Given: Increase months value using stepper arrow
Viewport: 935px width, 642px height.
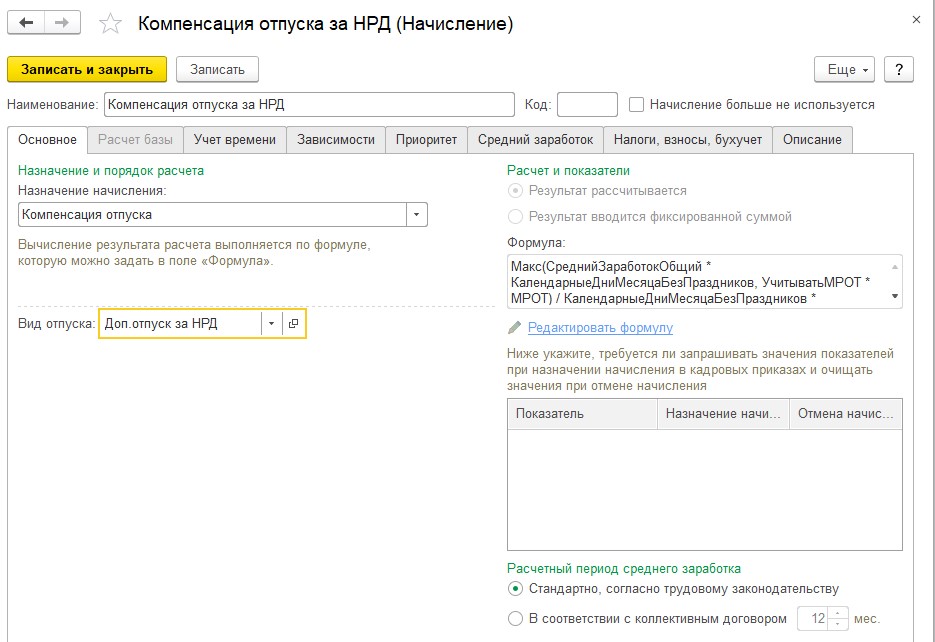Looking at the screenshot, I should 838,613.
